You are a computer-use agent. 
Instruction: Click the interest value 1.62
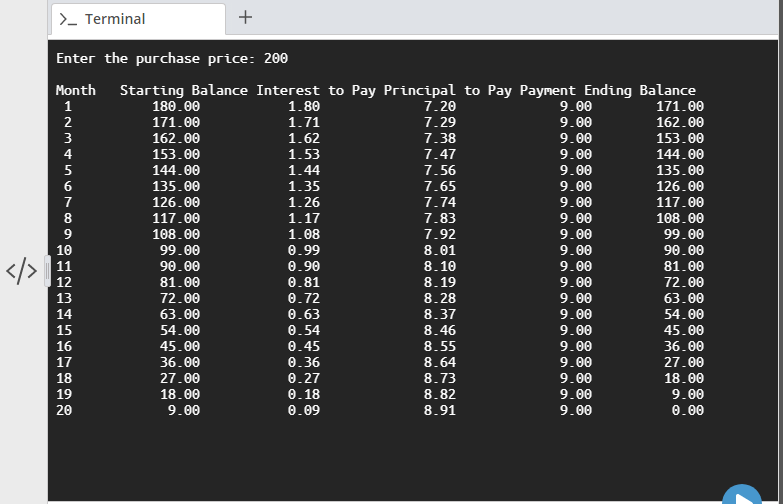[x=304, y=138]
